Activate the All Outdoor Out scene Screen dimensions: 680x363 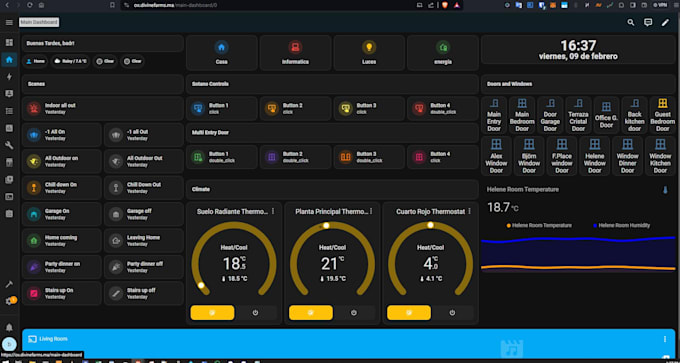click(144, 161)
